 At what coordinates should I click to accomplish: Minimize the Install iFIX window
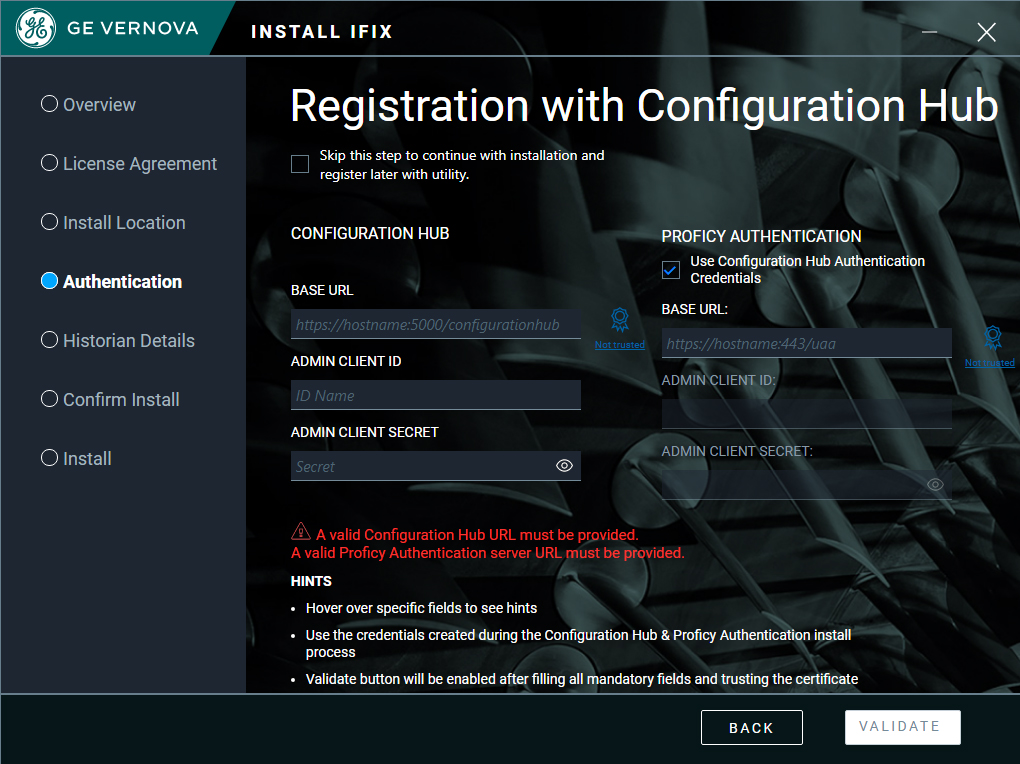point(929,31)
